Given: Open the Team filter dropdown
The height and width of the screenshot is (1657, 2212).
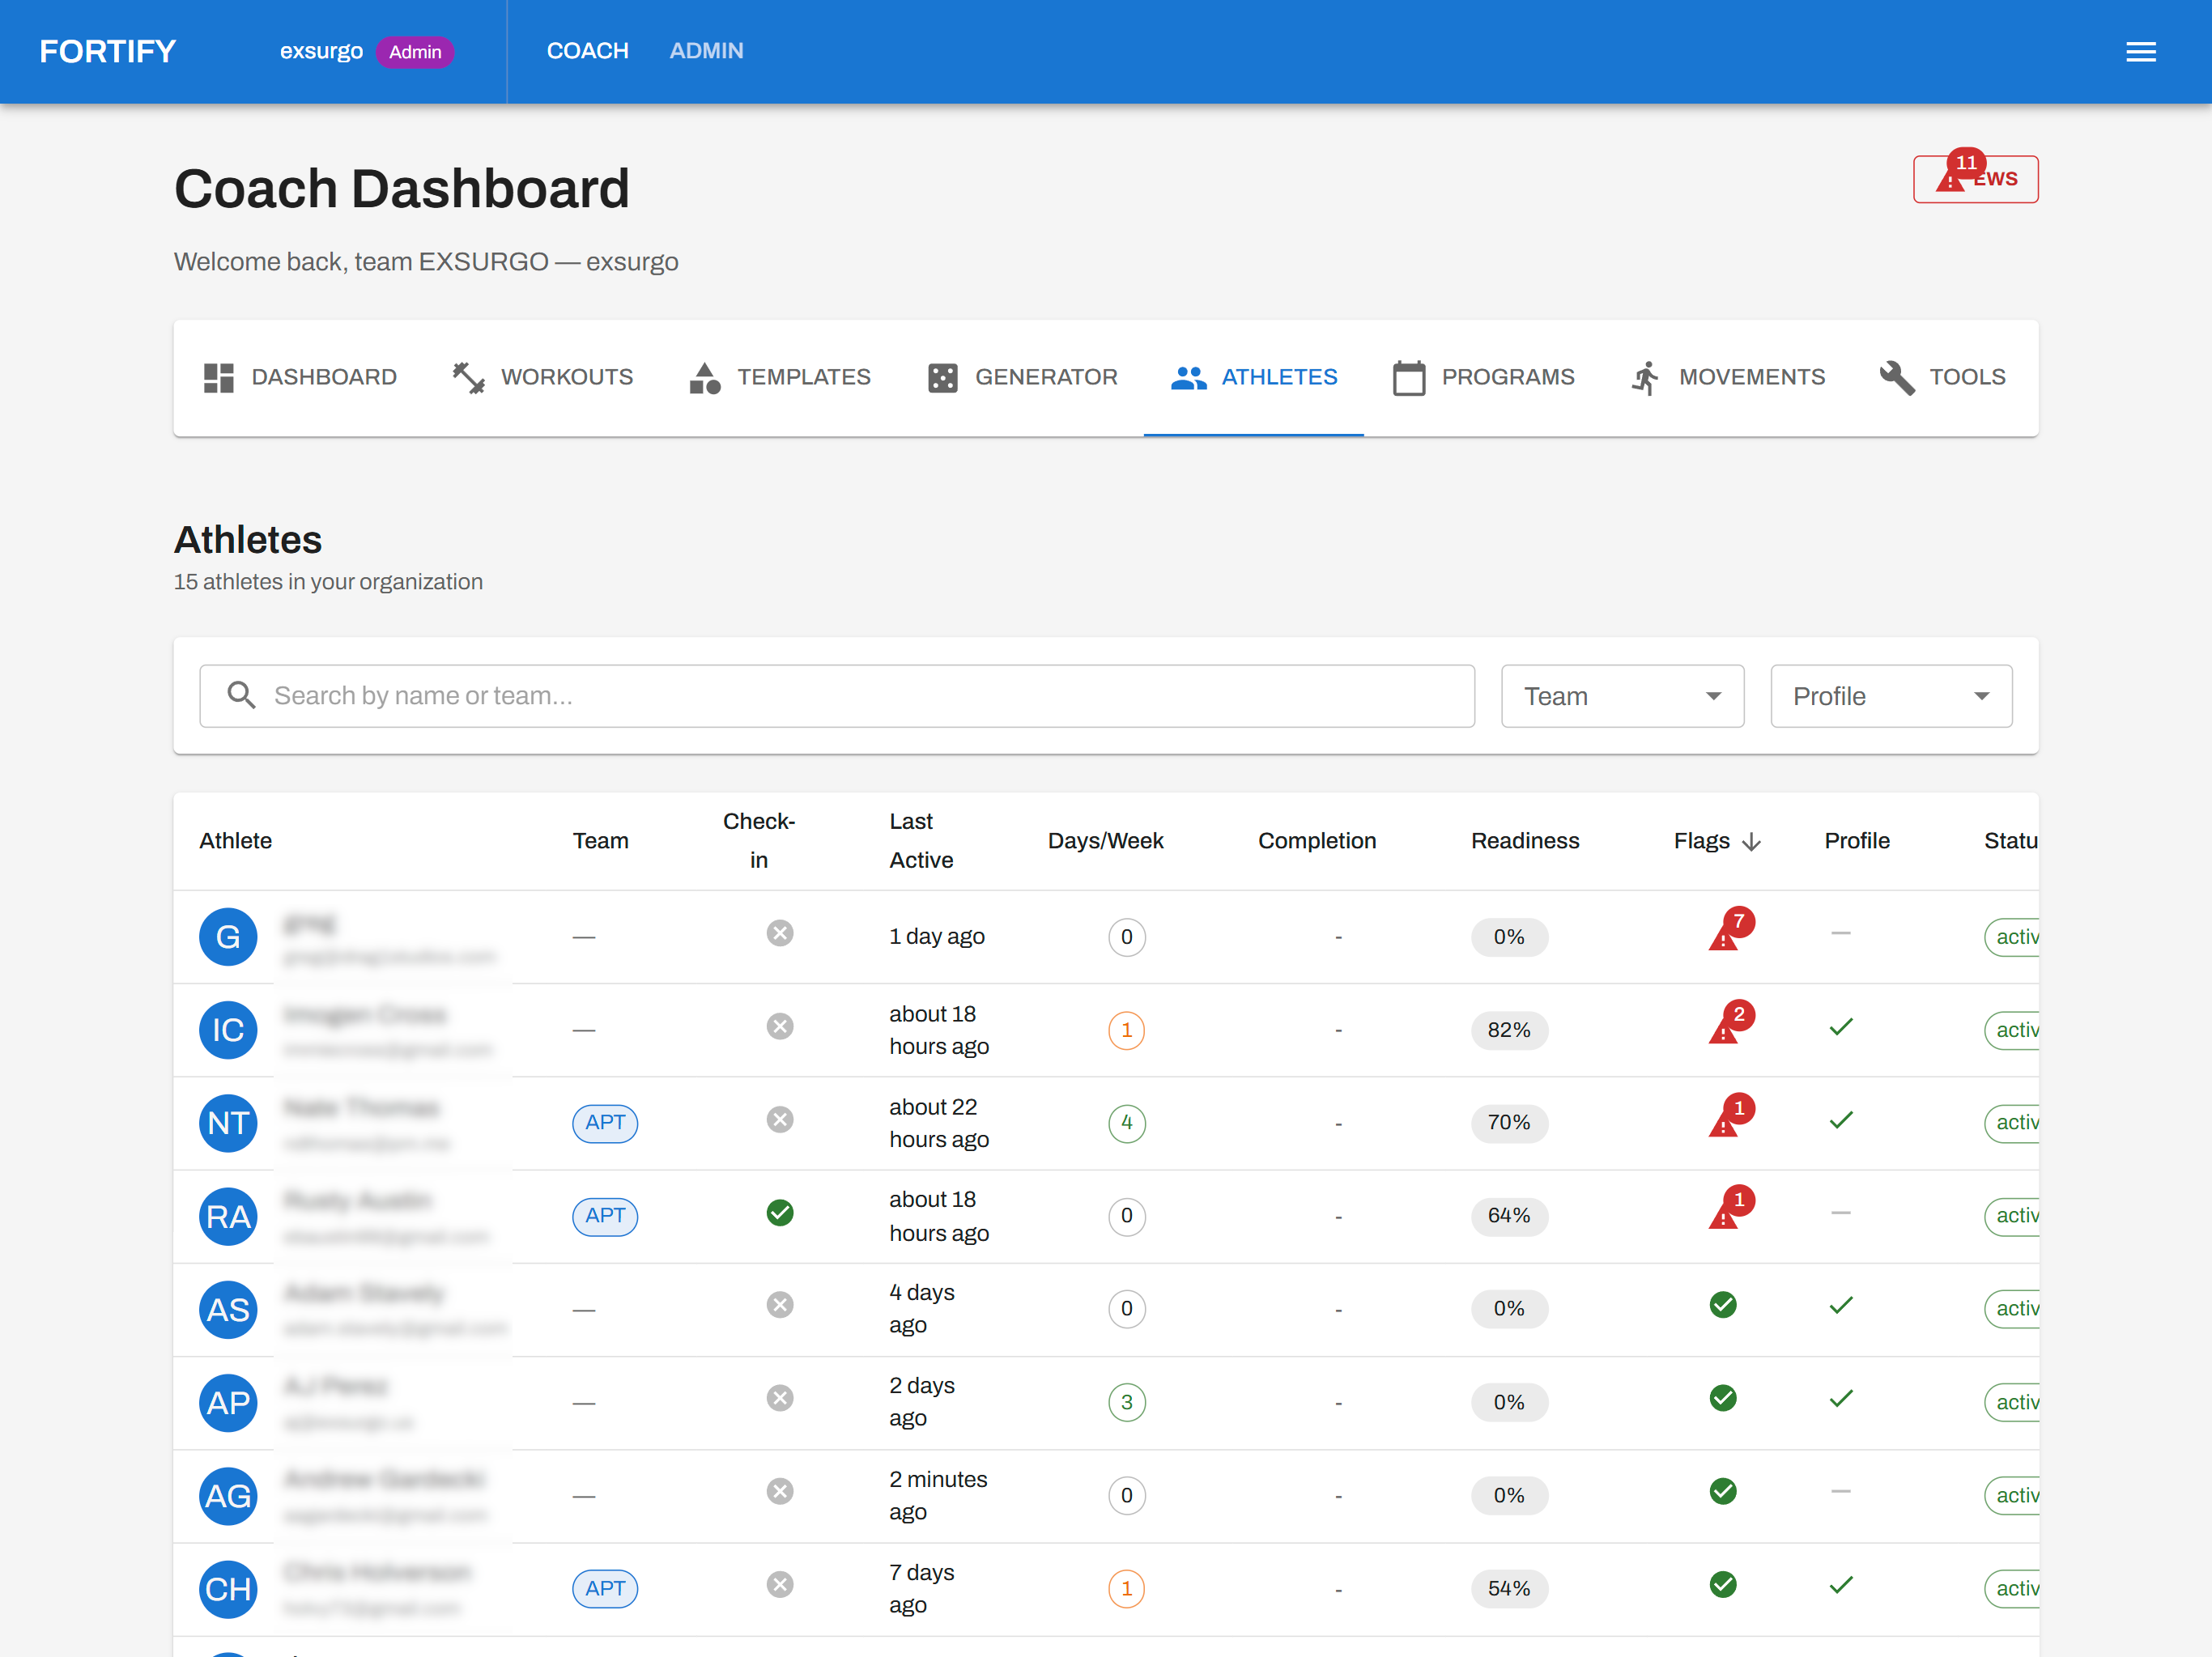Looking at the screenshot, I should (1622, 696).
